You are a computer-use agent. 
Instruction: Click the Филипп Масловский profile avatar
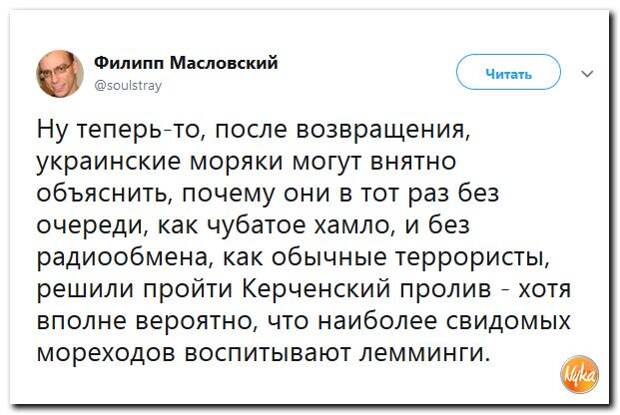(x=60, y=74)
